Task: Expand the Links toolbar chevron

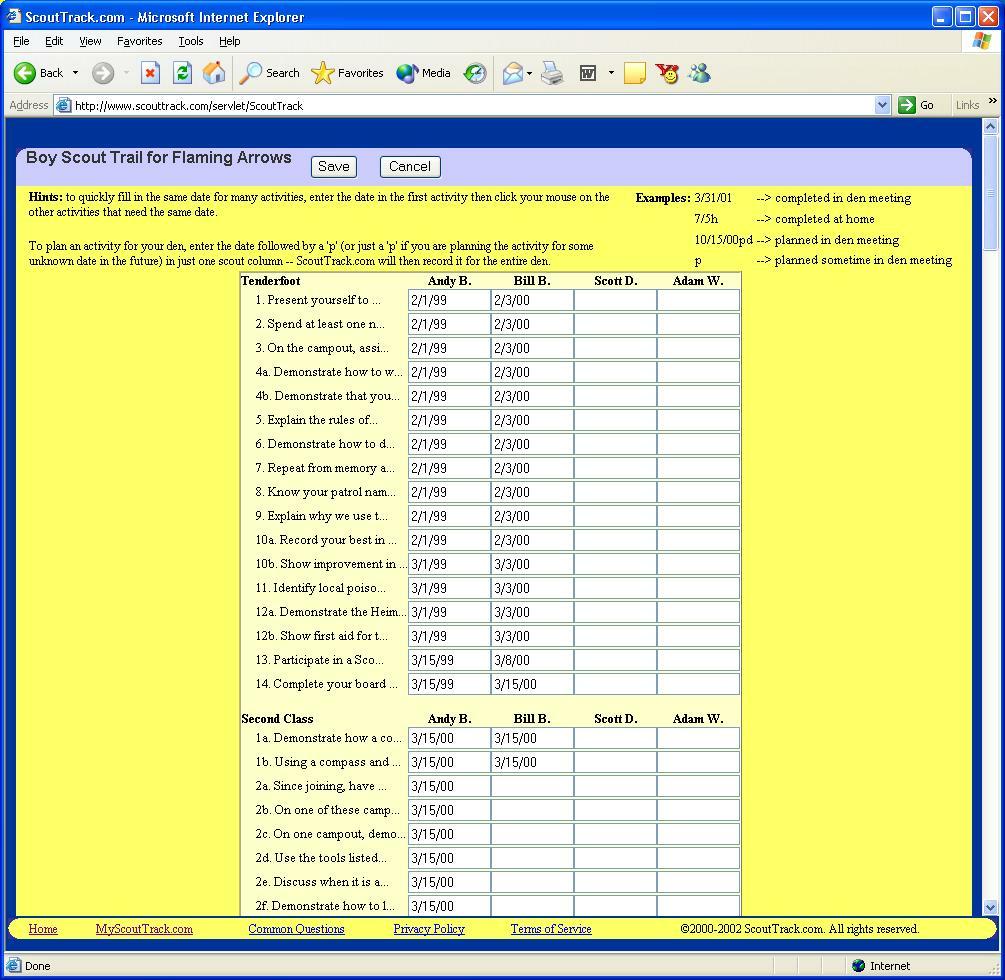Action: [x=992, y=101]
